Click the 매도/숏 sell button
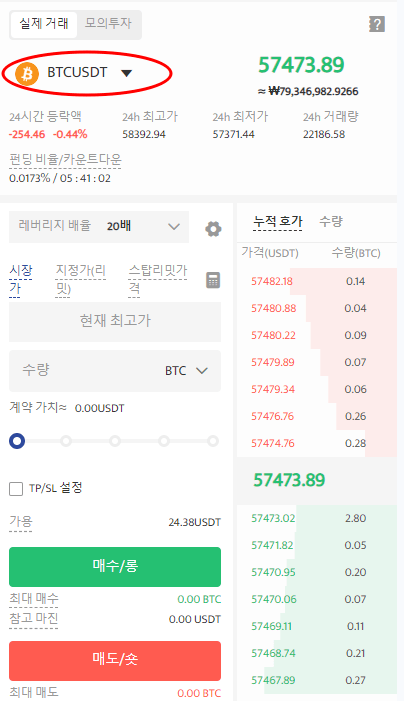Screen dimensions: 404x701 tap(115, 660)
